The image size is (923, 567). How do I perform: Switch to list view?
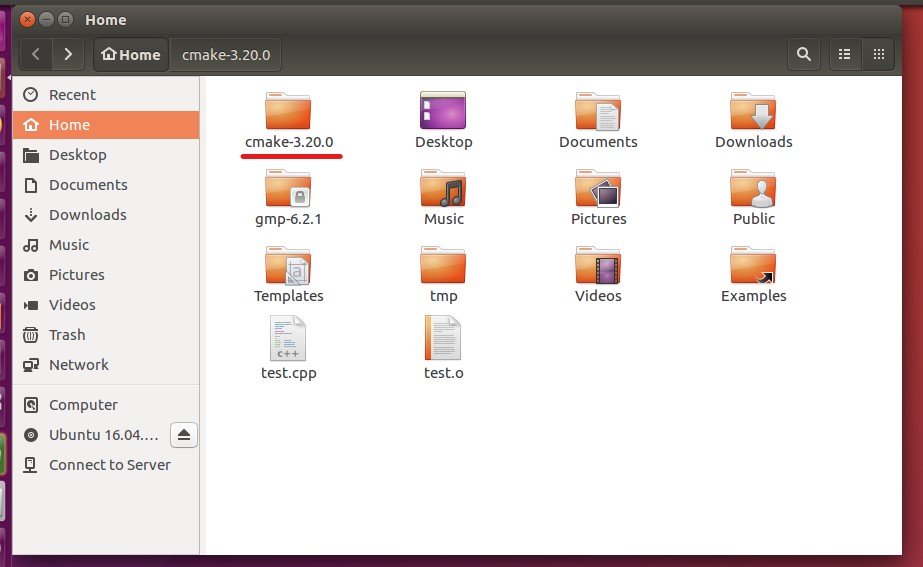tap(845, 54)
